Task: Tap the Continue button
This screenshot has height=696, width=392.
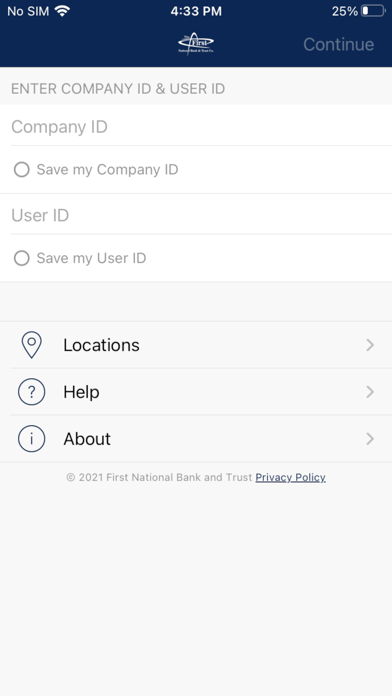Action: click(339, 44)
